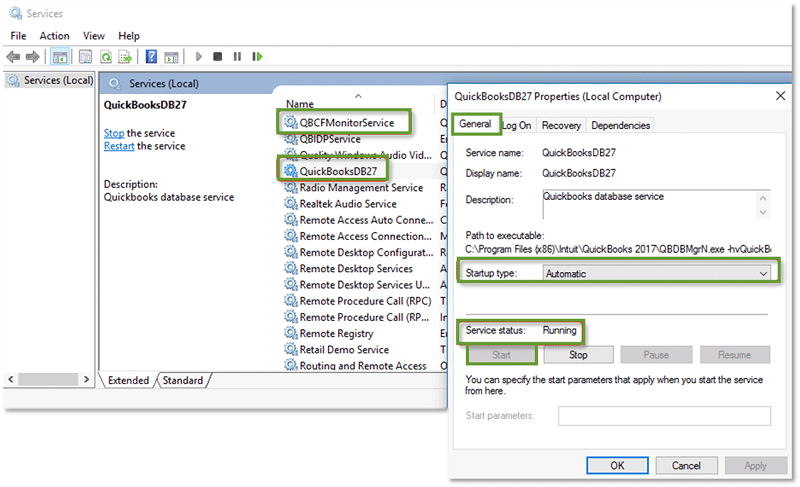Switch to the Dependencies tab
Image resolution: width=800 pixels, height=487 pixels.
[620, 125]
